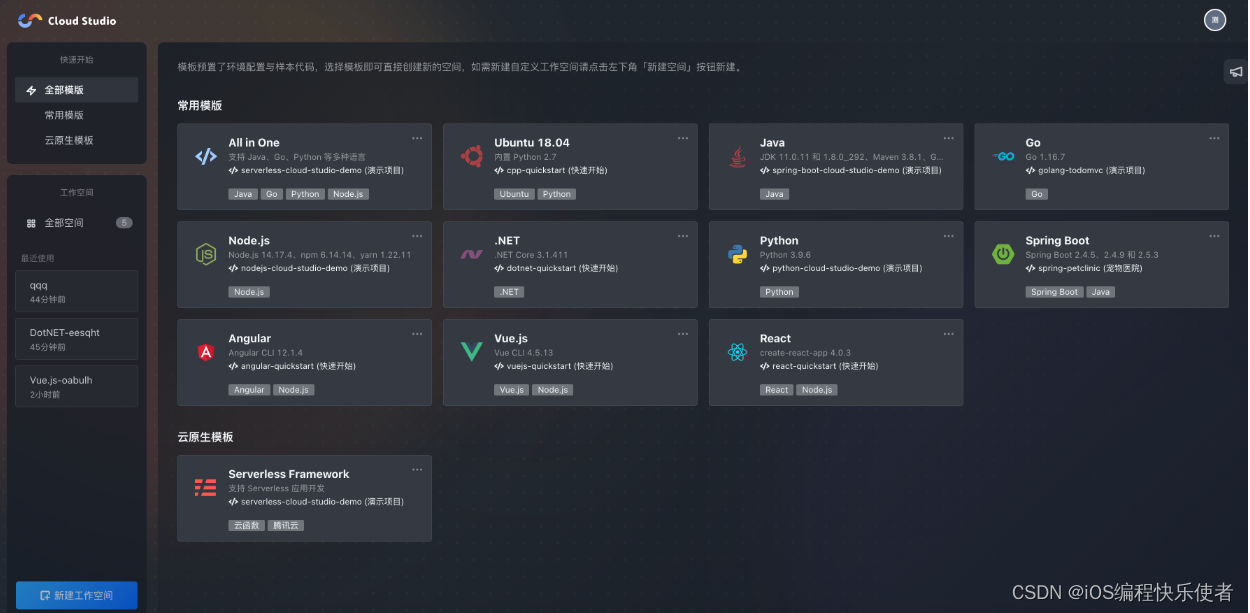Screen dimensions: 1250x613
Task: Open the Vue.js card's more menu
Action: pyautogui.click(x=683, y=334)
